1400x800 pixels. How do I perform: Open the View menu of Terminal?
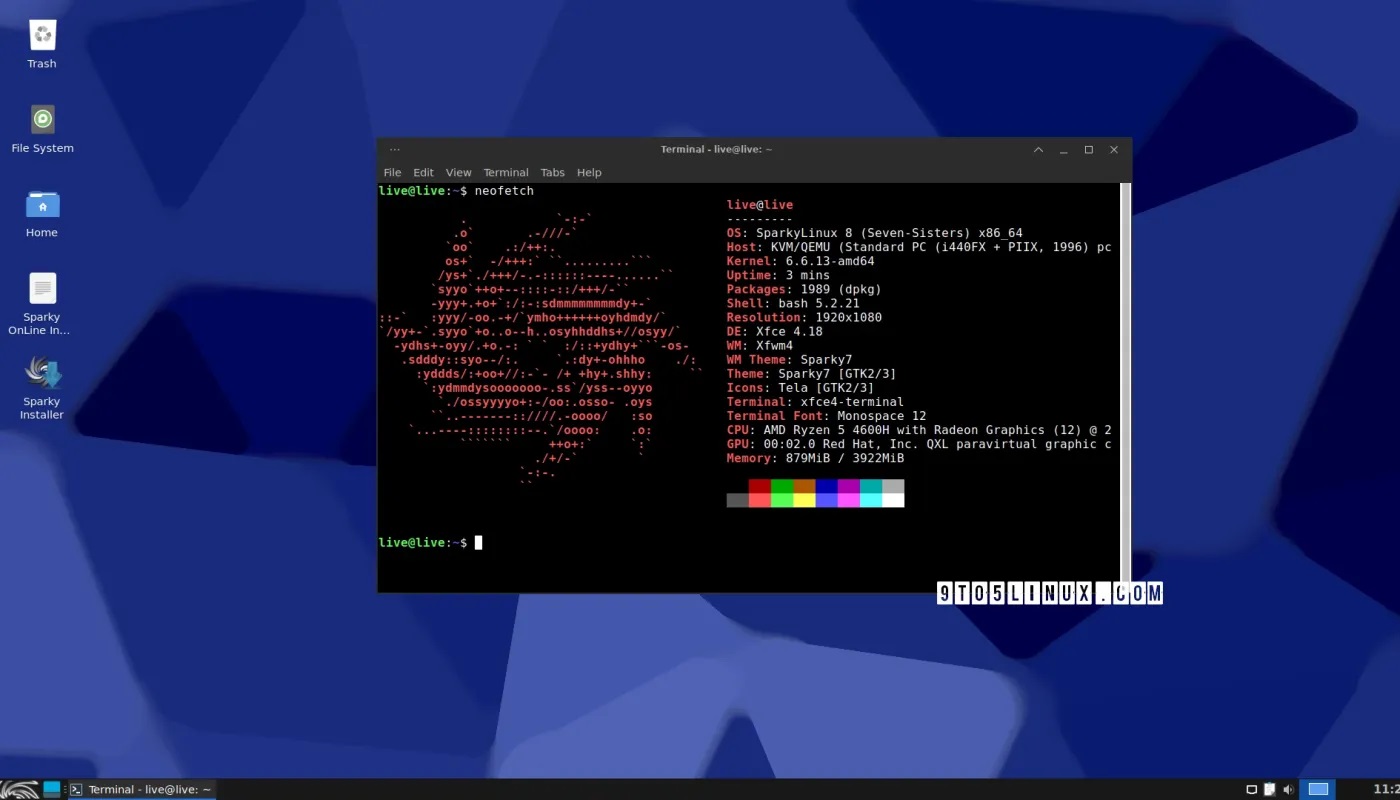pyautogui.click(x=458, y=172)
